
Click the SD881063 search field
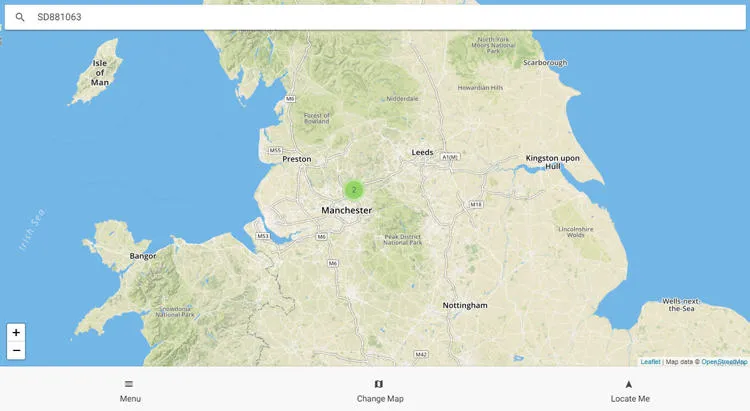point(375,17)
